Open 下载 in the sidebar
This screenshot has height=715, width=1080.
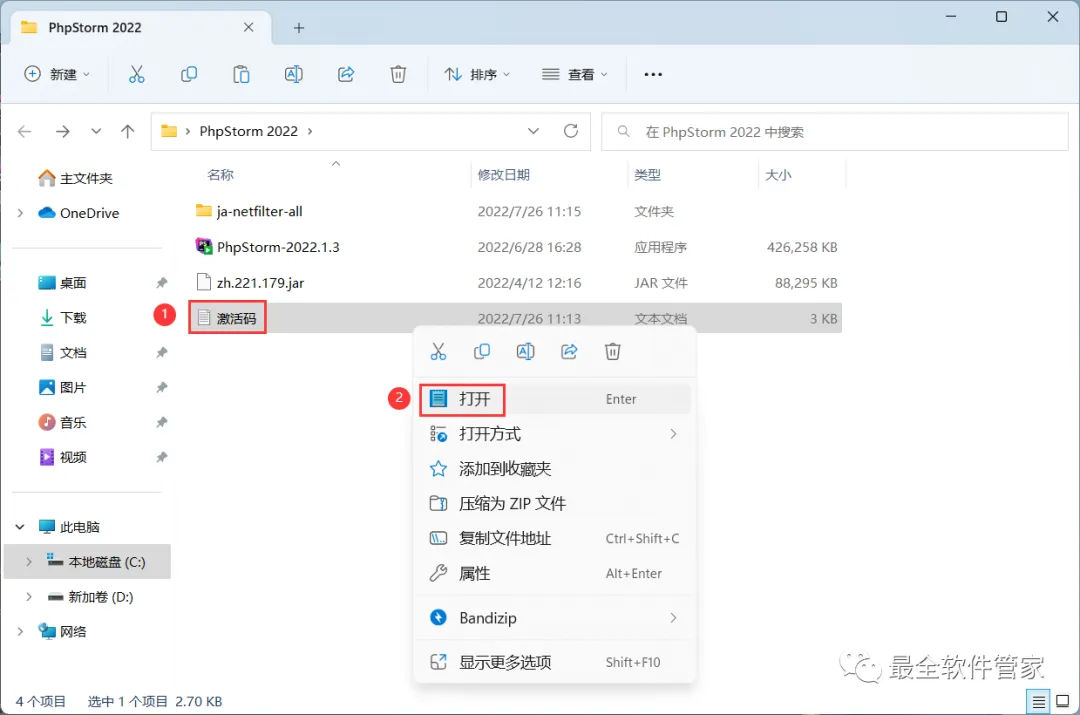coord(63,318)
